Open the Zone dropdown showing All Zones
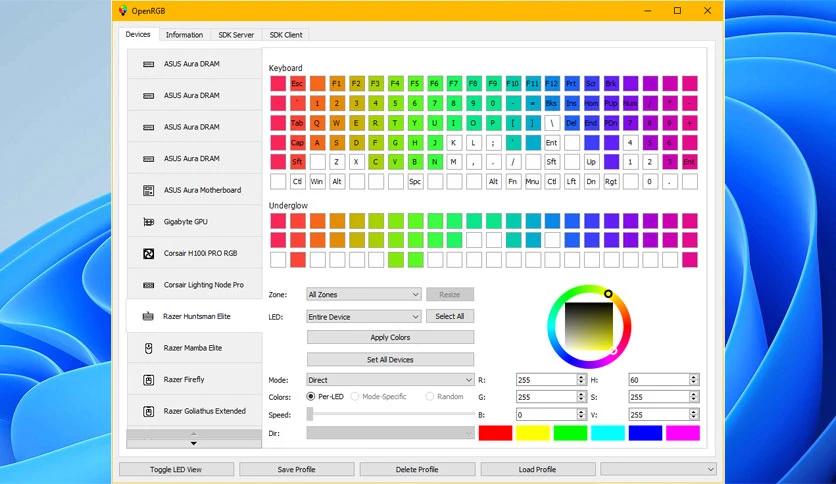Screen dimensions: 836x484 click(364, 294)
